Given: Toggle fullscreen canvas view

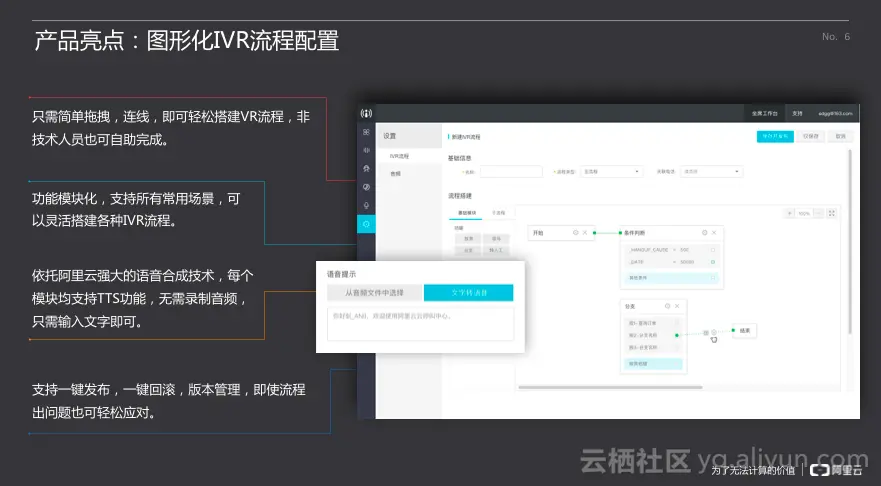Looking at the screenshot, I should [832, 214].
